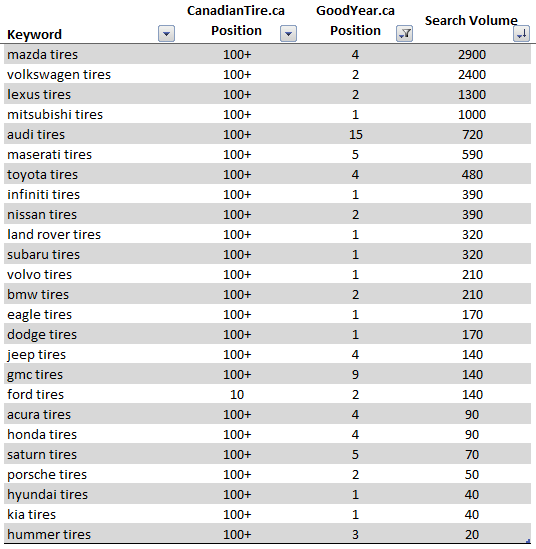Open the filtered GoodYear.ca Position dropdown
The width and height of the screenshot is (536, 549).
(404, 34)
